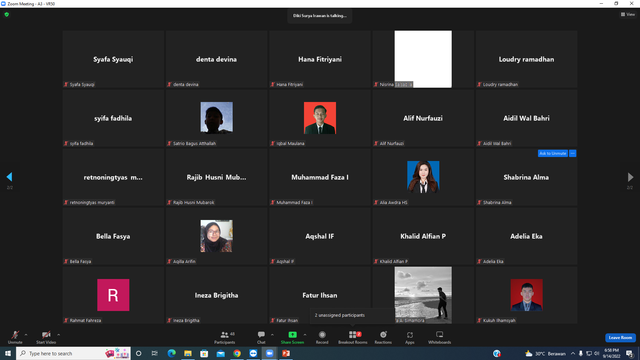Image resolution: width=640 pixels, height=360 pixels.
Task: Open TeamViewer icon on taskbar
Action: (x=253, y=353)
